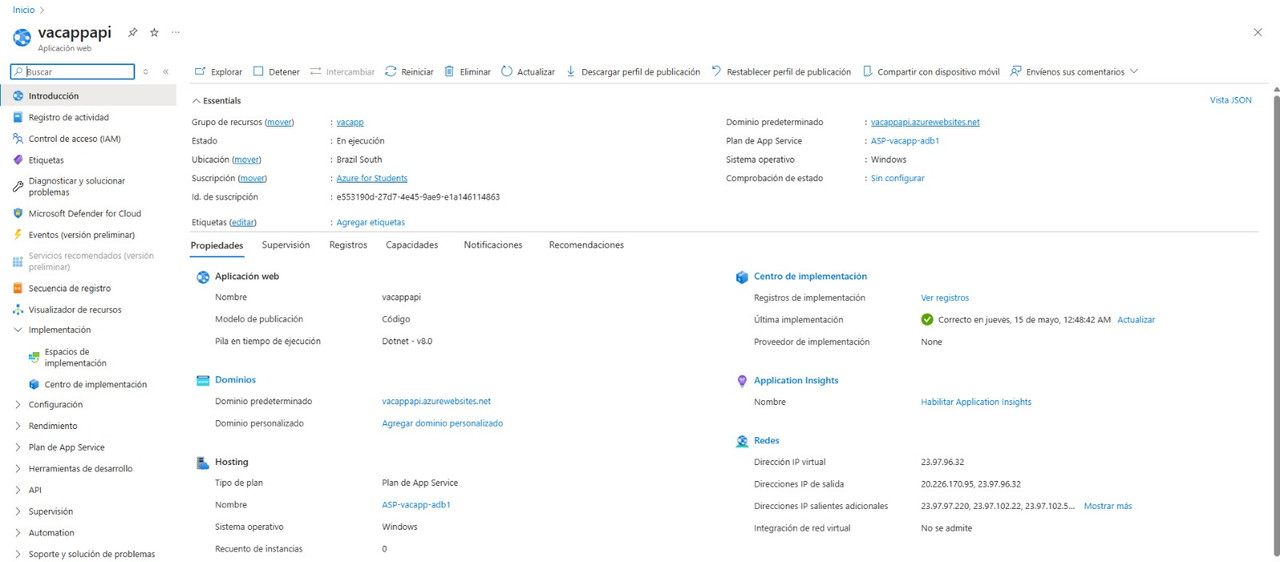The width and height of the screenshot is (1280, 562).
Task: Delete the app with Eliminar
Action: pyautogui.click(x=467, y=72)
